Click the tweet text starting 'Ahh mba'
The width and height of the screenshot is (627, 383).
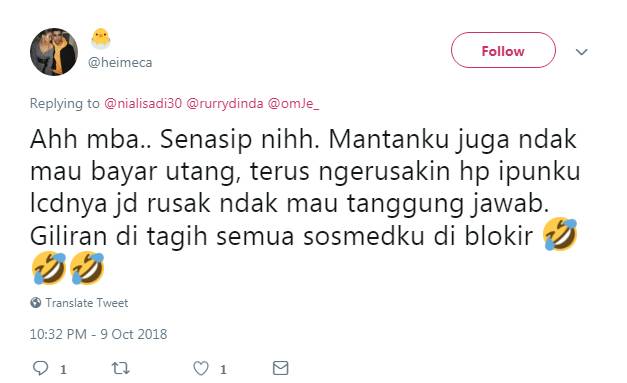point(305,187)
